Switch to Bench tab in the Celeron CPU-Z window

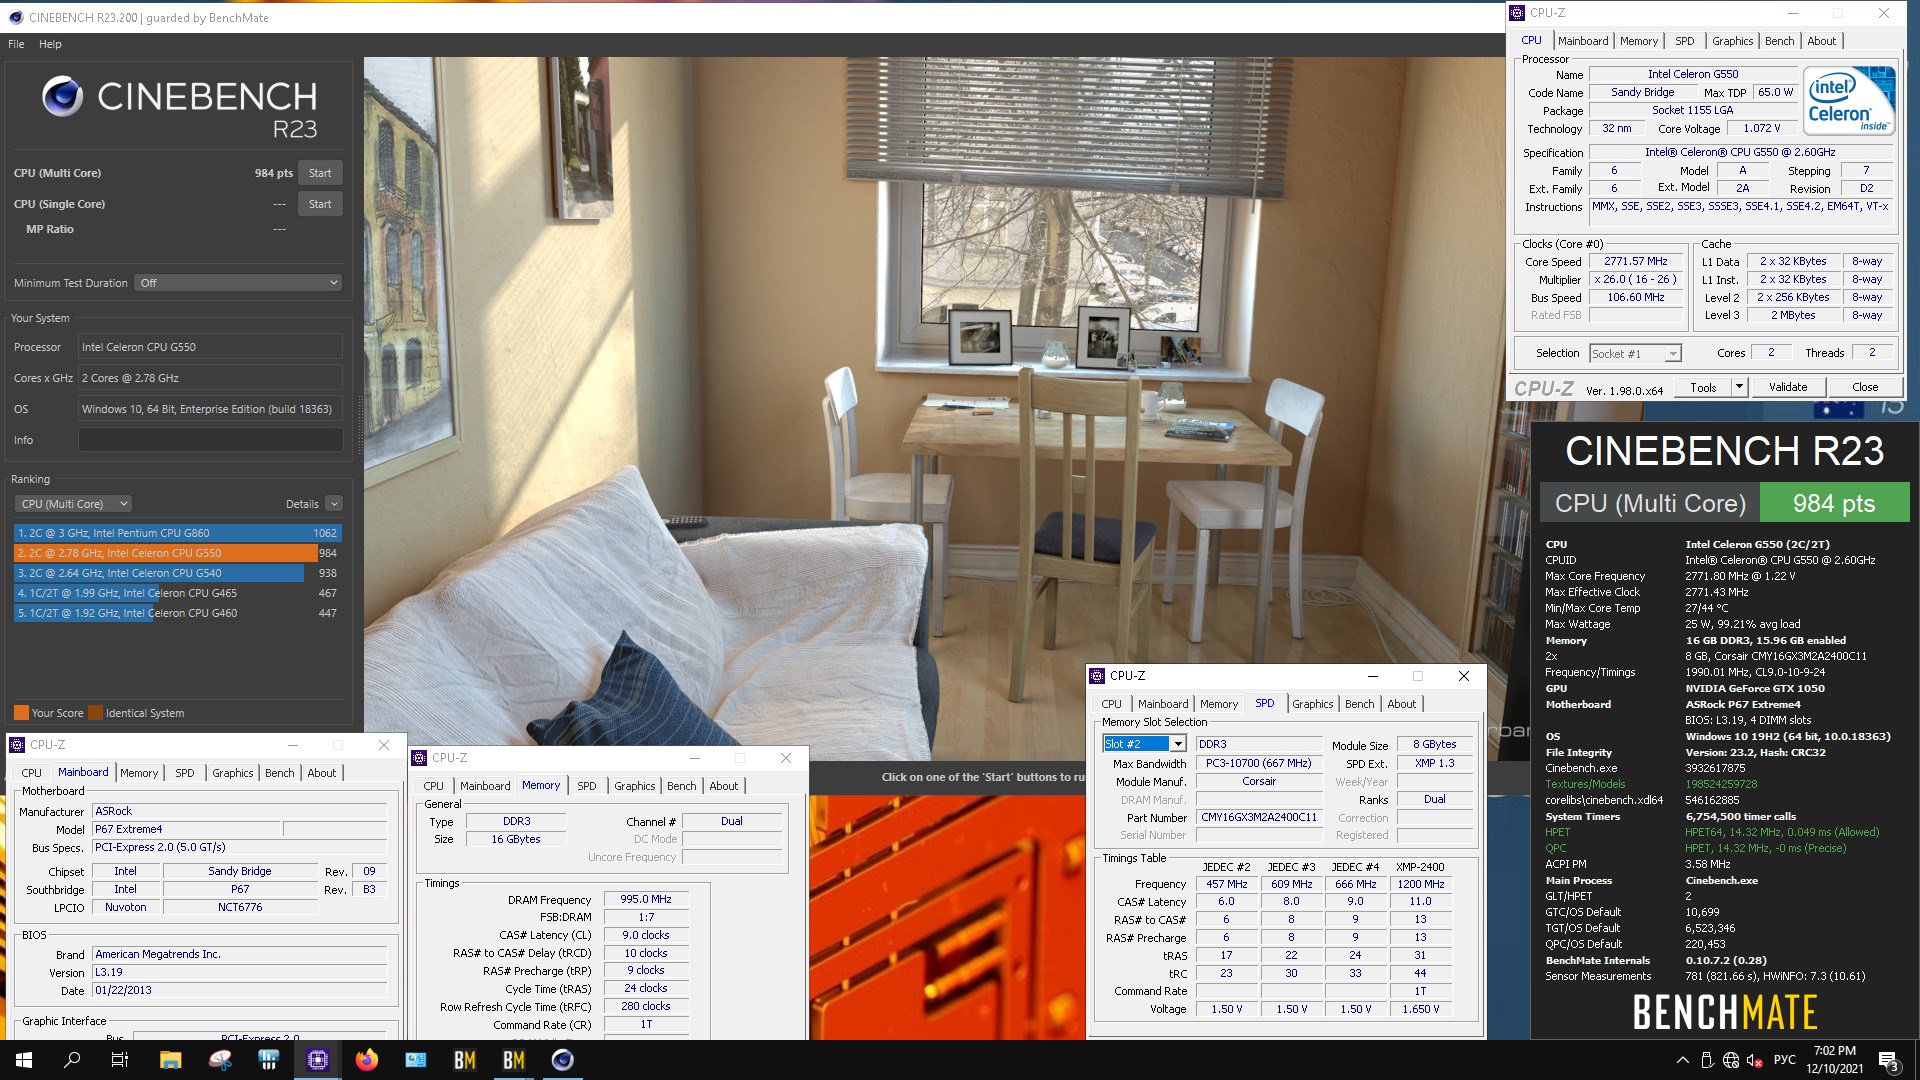pos(1779,41)
